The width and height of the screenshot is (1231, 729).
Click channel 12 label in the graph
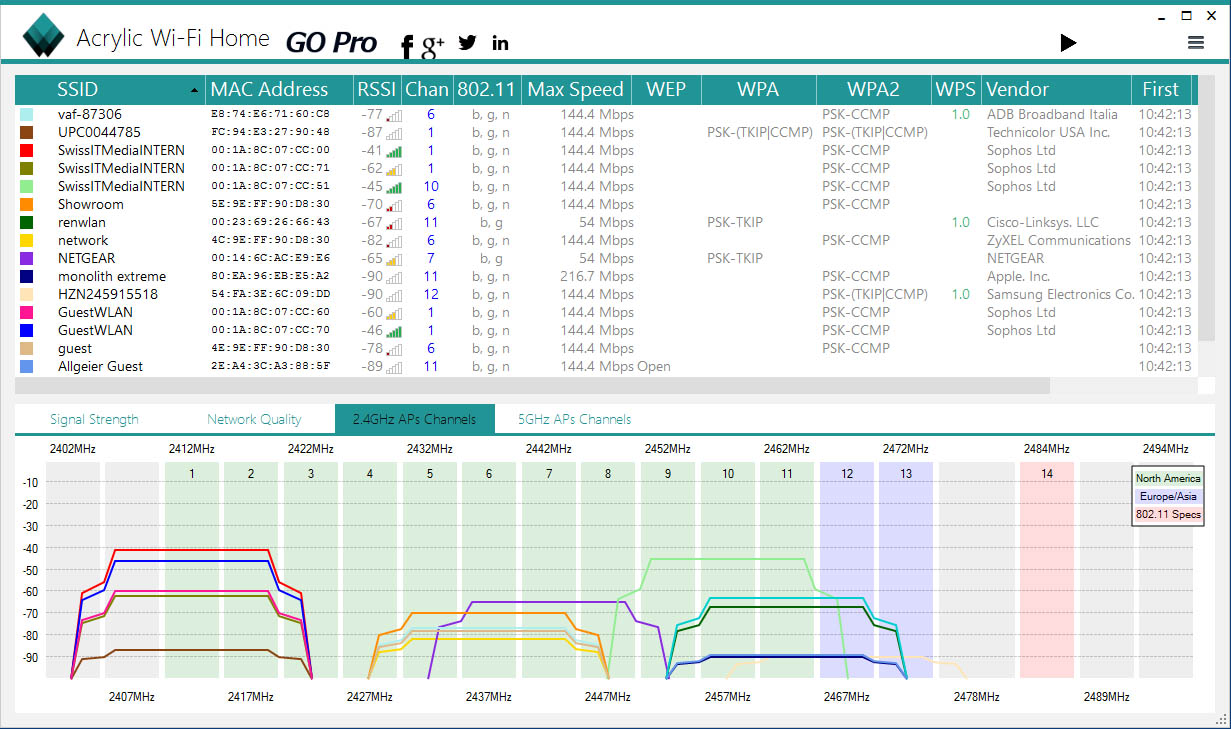(x=847, y=473)
